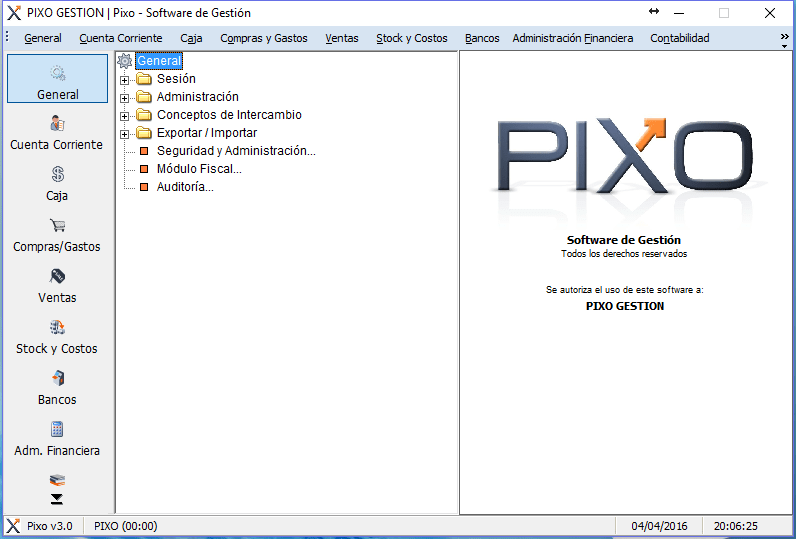Screen dimensions: 796x539
Task: Click the menu bar grip handle
Action: point(7,37)
